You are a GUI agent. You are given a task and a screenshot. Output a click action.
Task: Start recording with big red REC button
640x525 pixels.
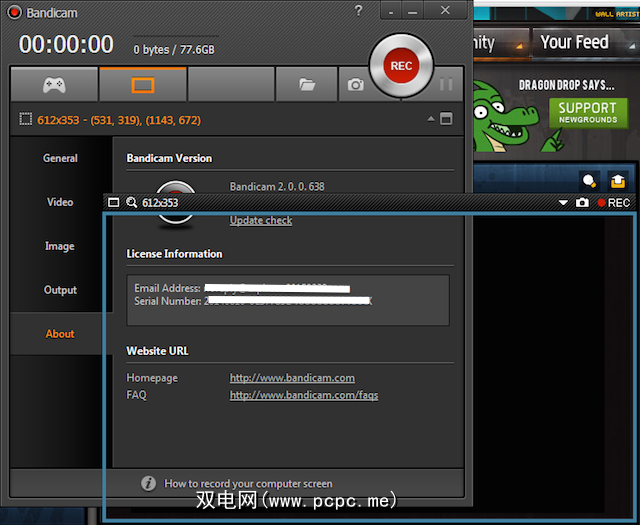click(x=401, y=66)
